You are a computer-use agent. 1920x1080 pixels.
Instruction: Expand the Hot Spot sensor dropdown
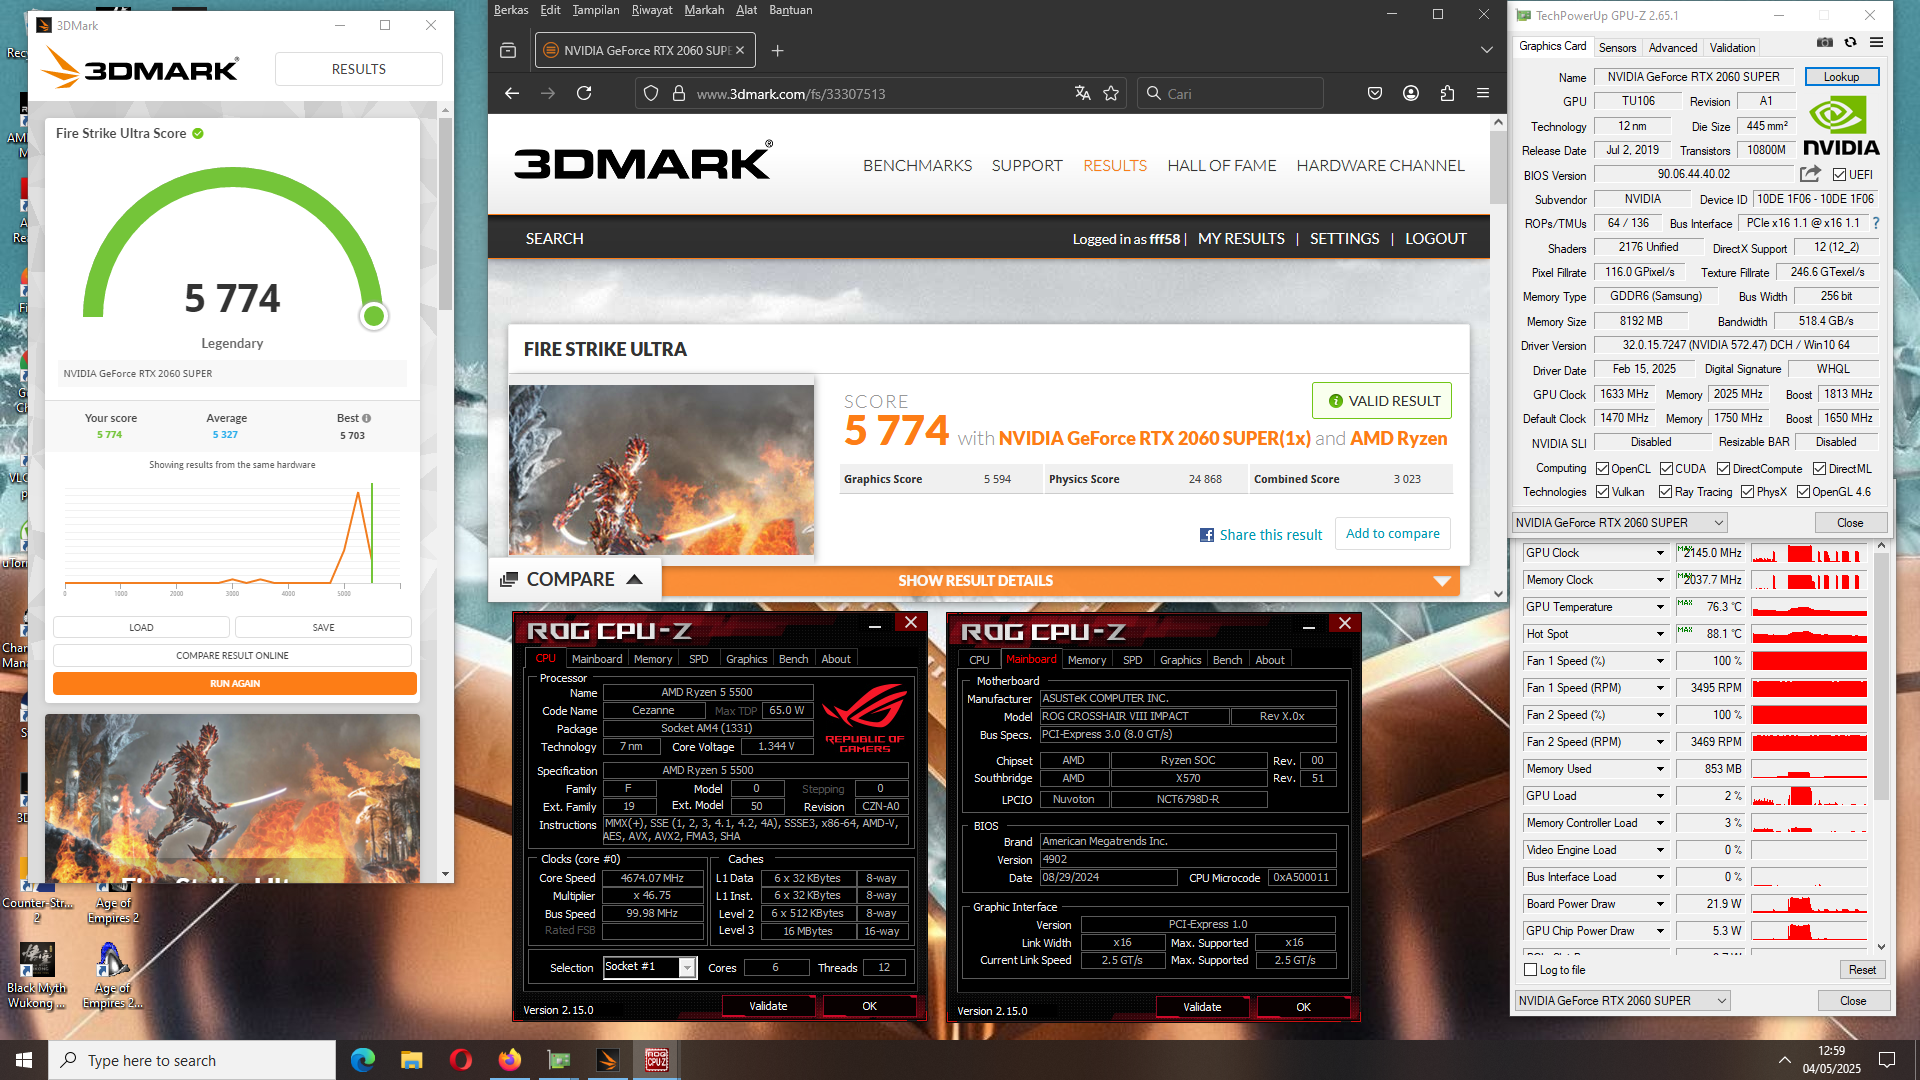point(1660,634)
